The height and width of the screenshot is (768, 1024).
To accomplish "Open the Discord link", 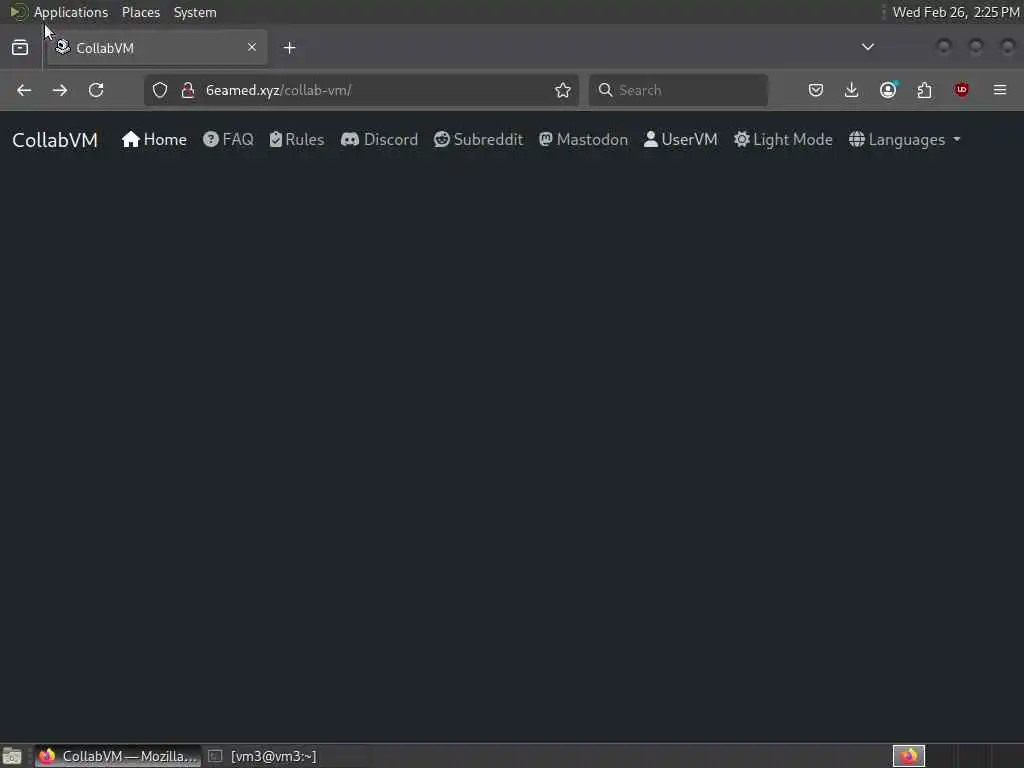I will point(379,140).
